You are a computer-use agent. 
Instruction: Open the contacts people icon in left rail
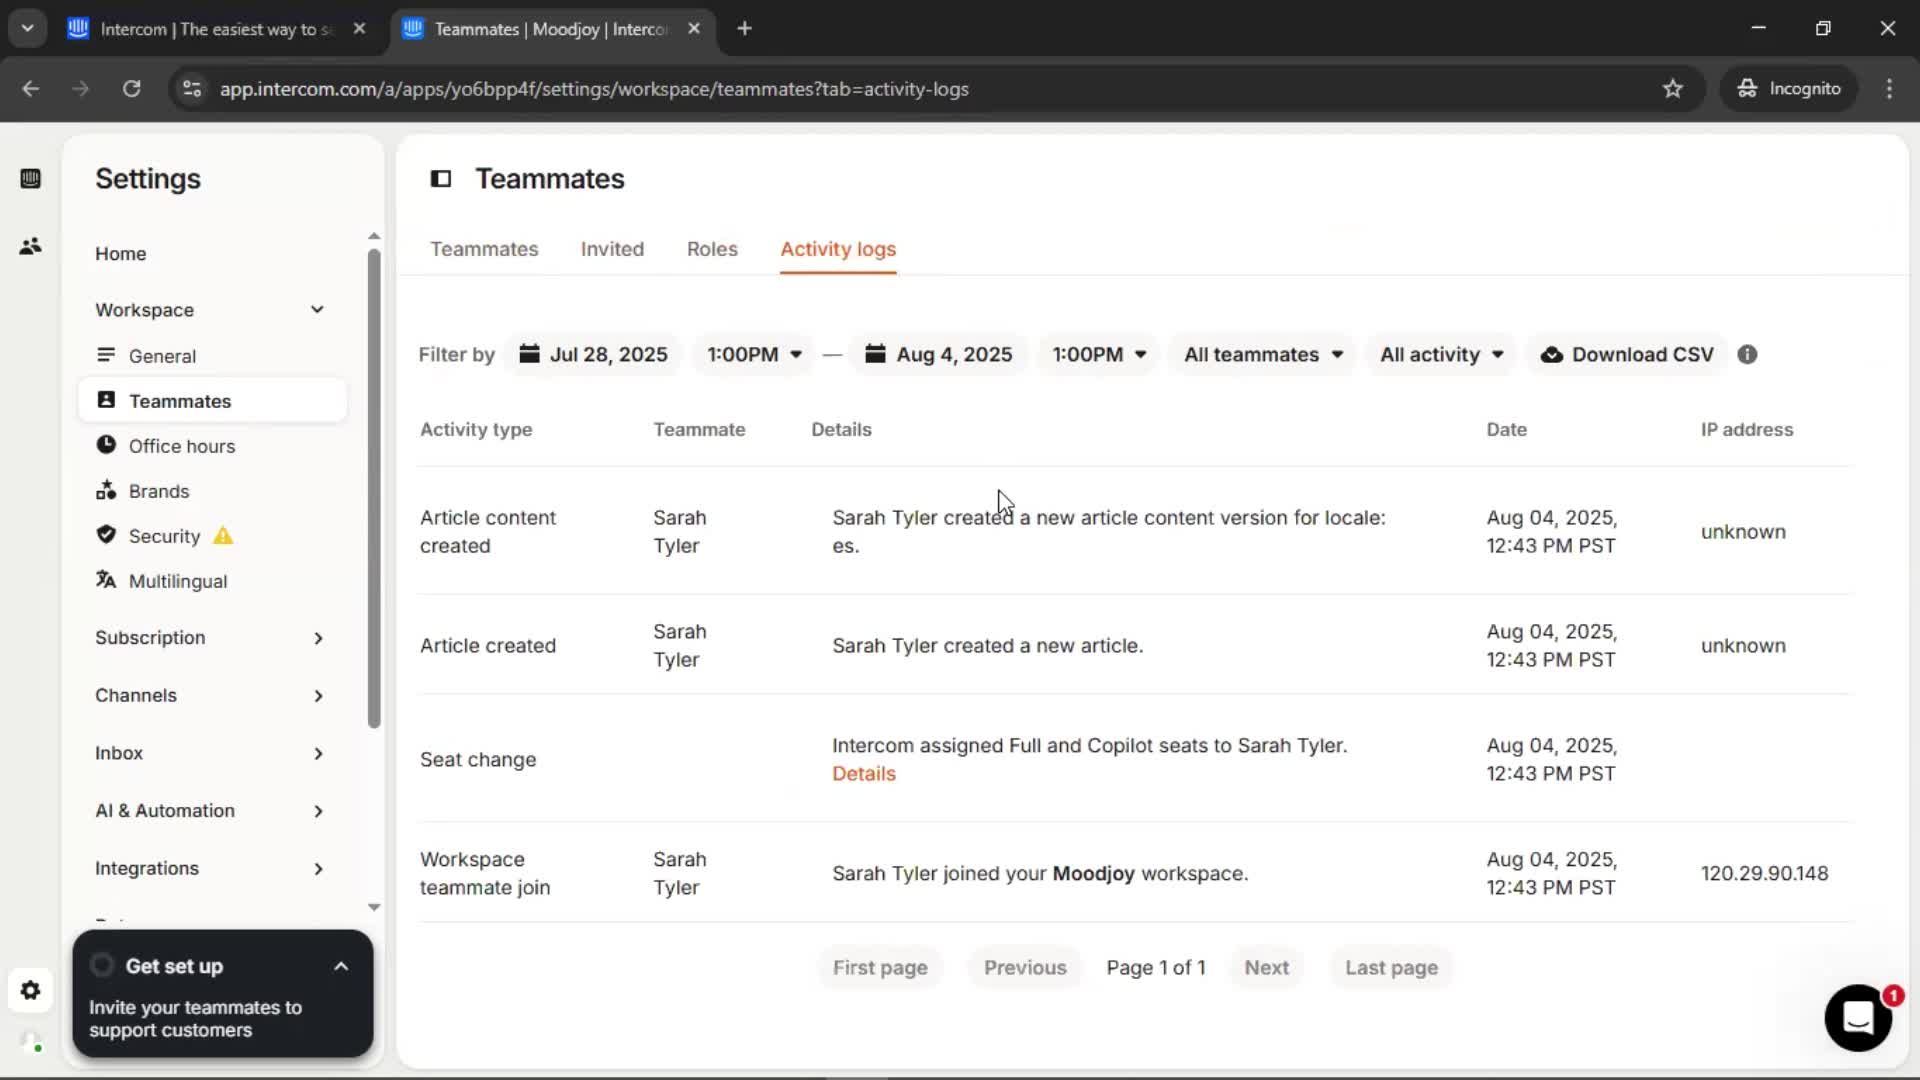pyautogui.click(x=30, y=246)
